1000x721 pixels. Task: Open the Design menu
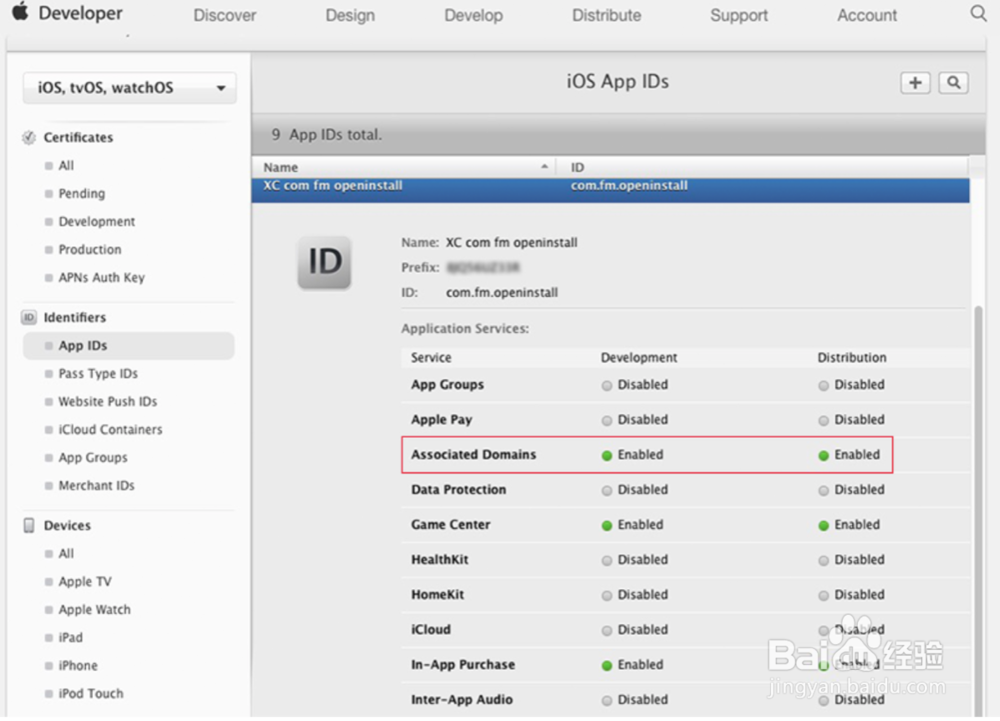[350, 15]
